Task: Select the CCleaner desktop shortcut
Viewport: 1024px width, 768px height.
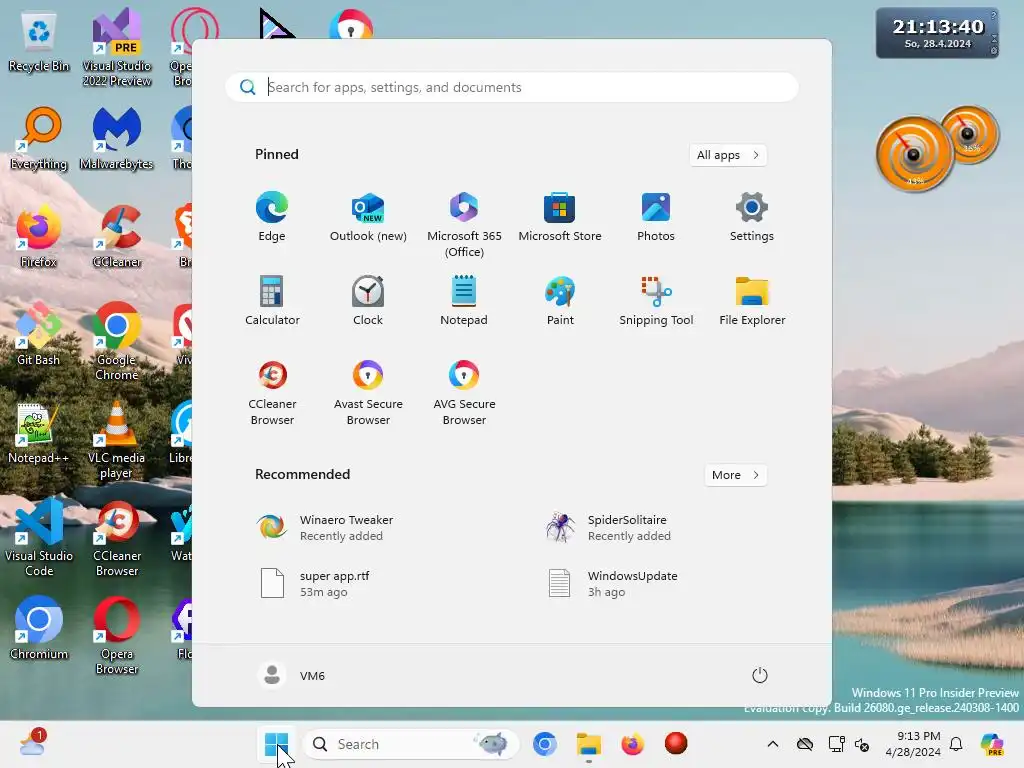Action: click(117, 236)
